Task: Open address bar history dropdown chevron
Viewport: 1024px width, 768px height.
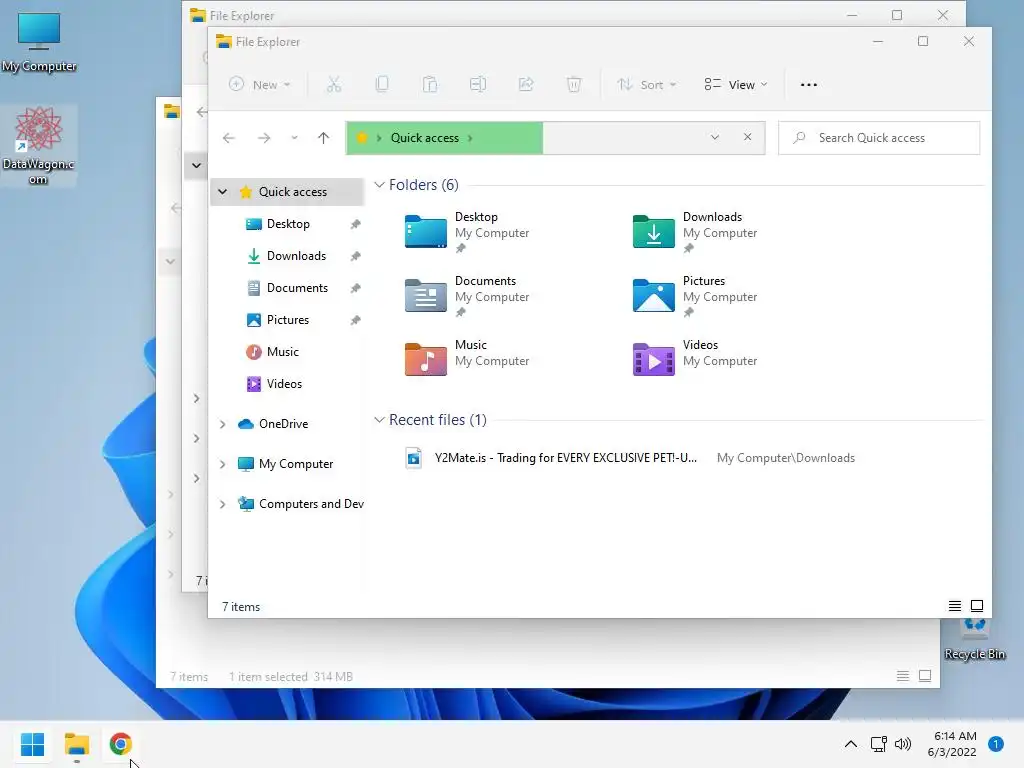Action: [714, 137]
